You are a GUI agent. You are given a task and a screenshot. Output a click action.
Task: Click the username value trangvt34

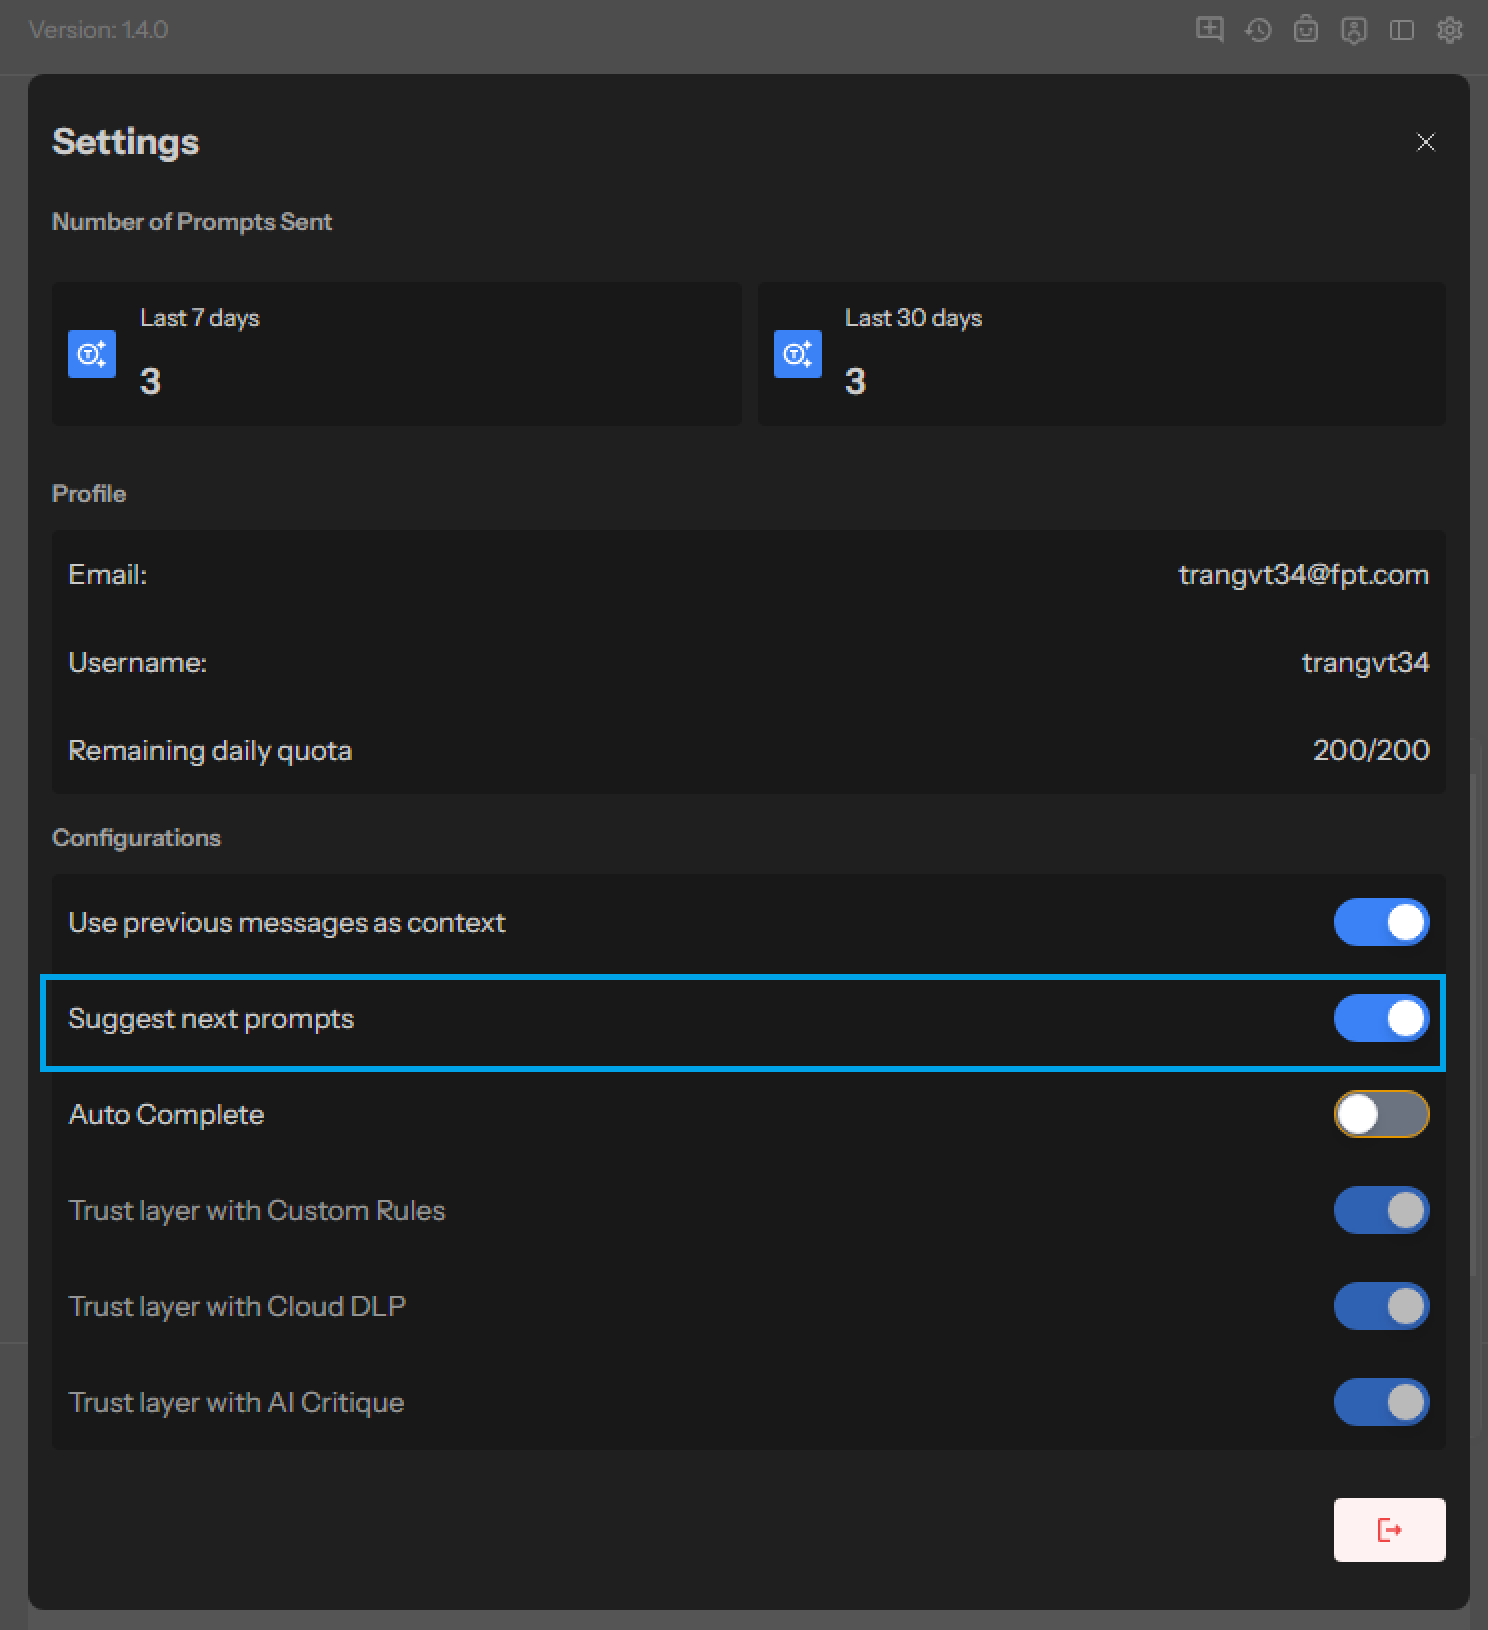(1366, 662)
